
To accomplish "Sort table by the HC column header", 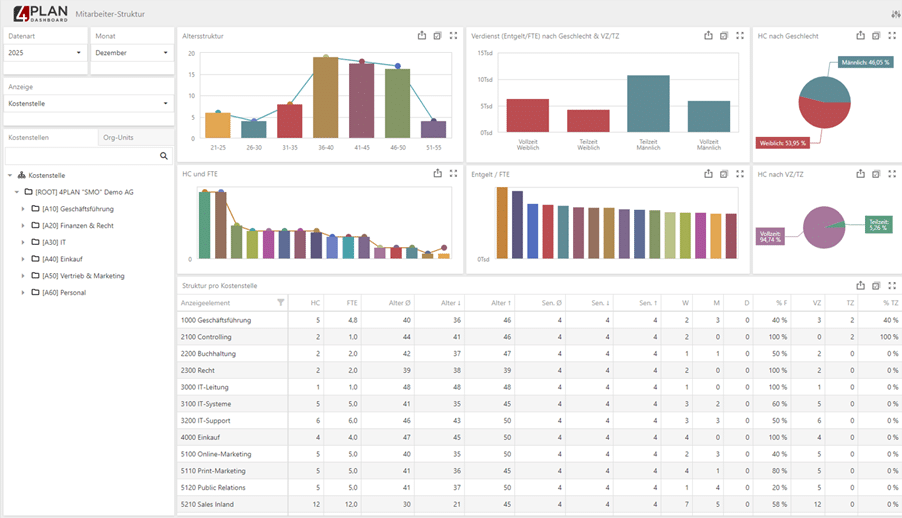I will point(315,303).
